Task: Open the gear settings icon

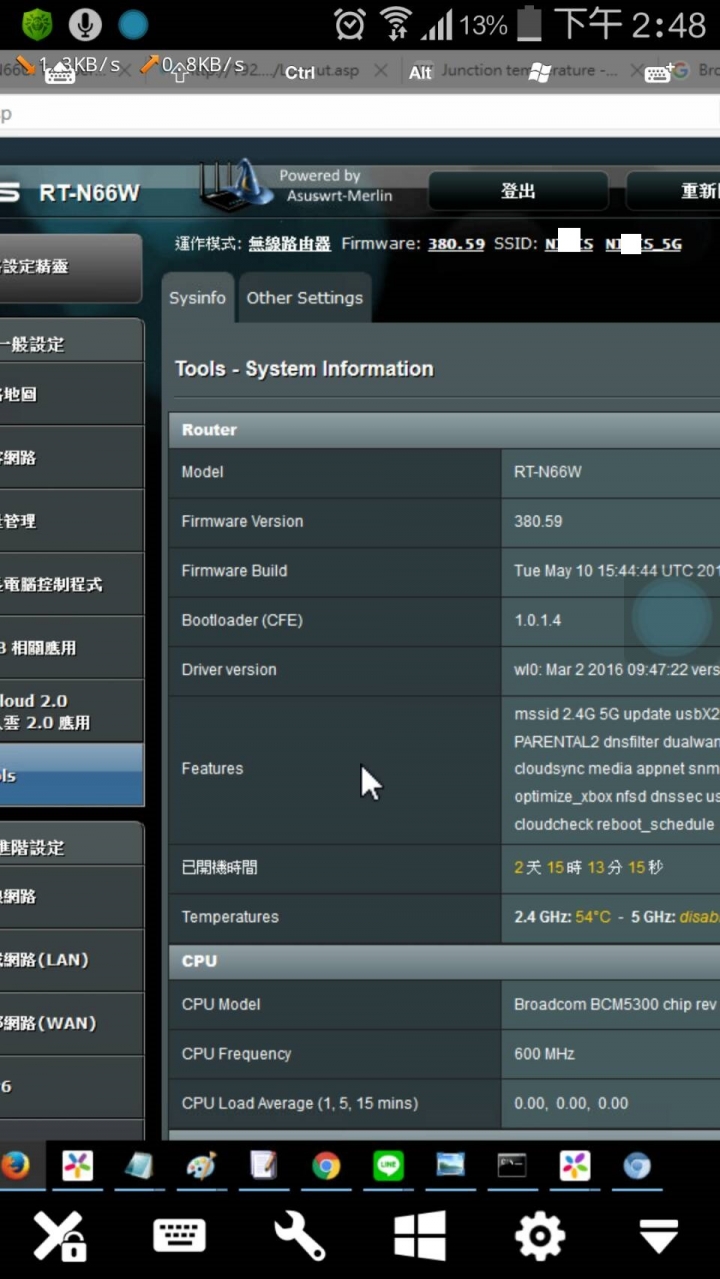Action: pyautogui.click(x=540, y=1237)
